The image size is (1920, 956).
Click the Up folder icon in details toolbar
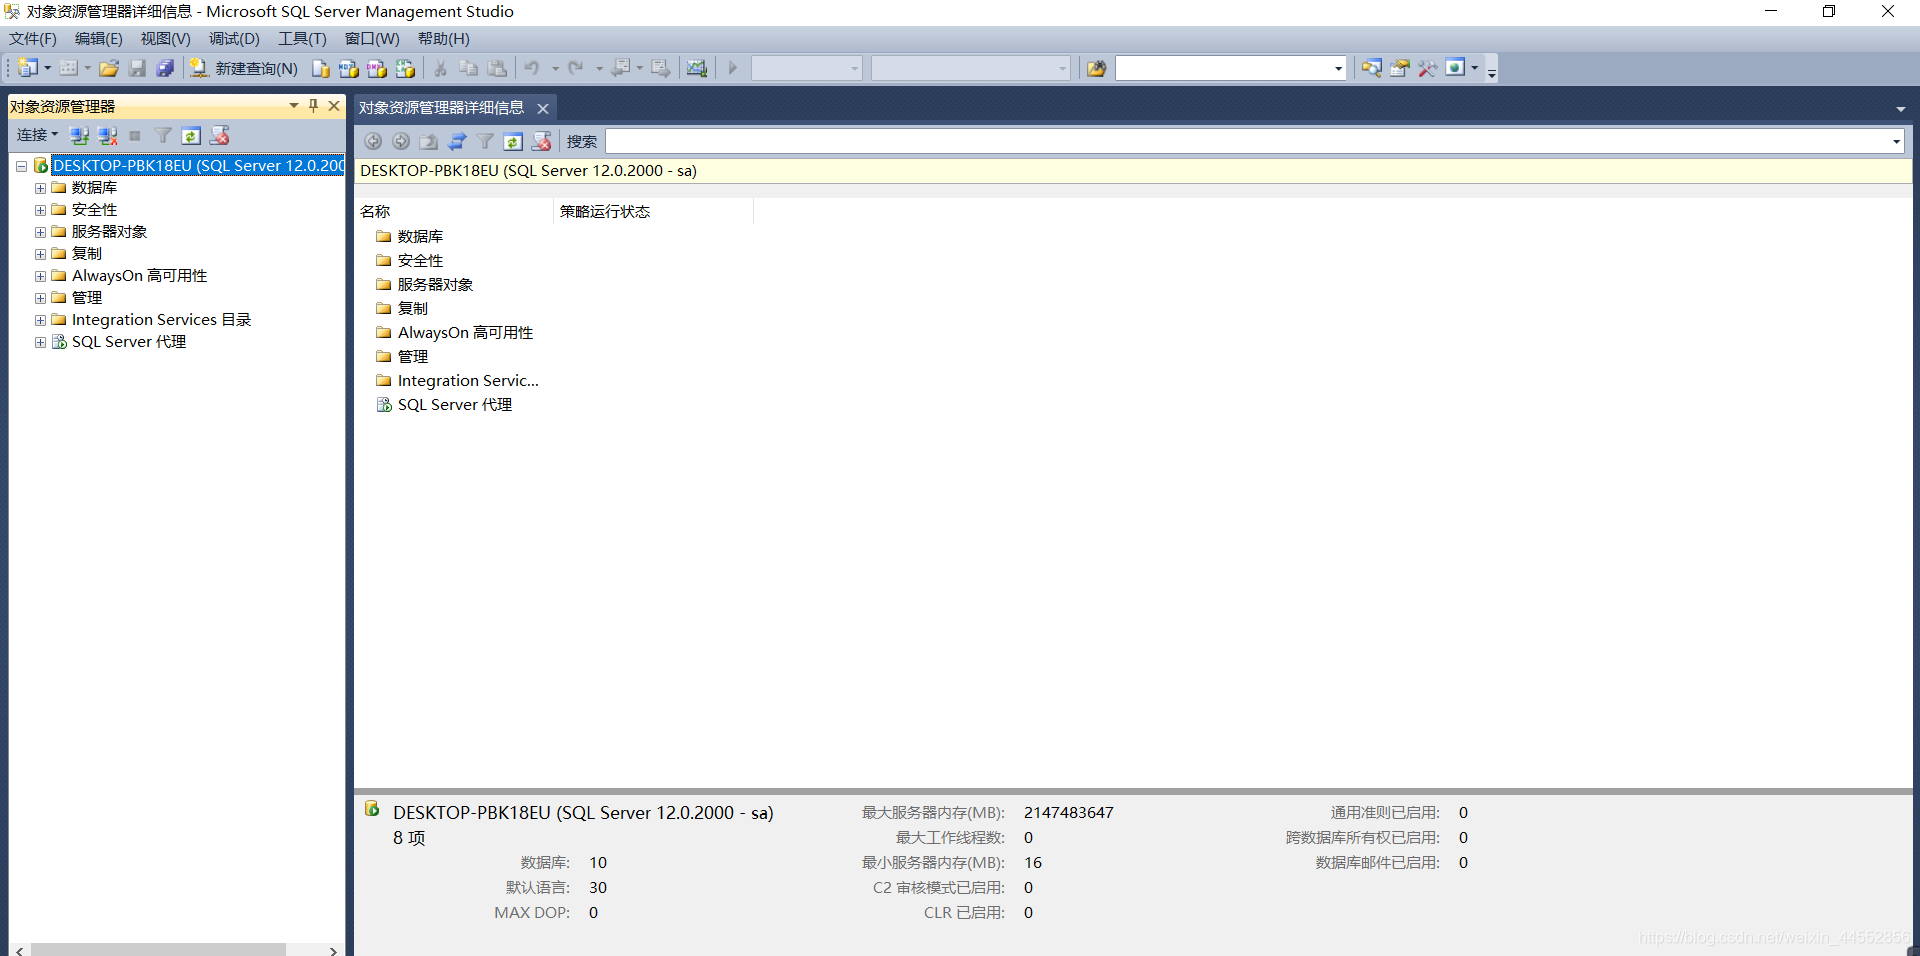pos(429,141)
